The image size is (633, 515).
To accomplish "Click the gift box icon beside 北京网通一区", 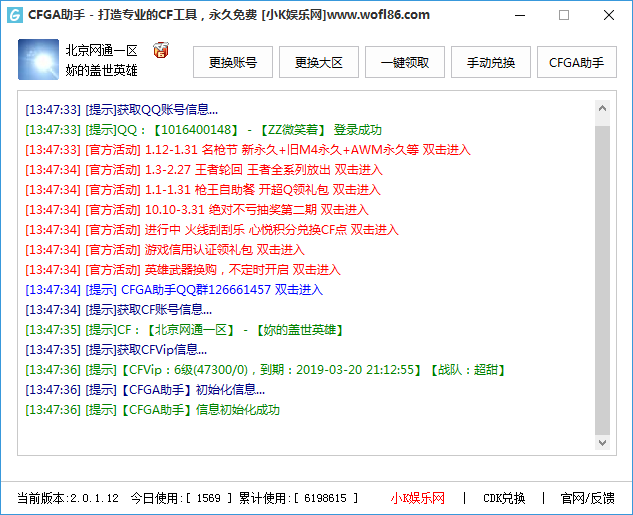I will point(161,50).
